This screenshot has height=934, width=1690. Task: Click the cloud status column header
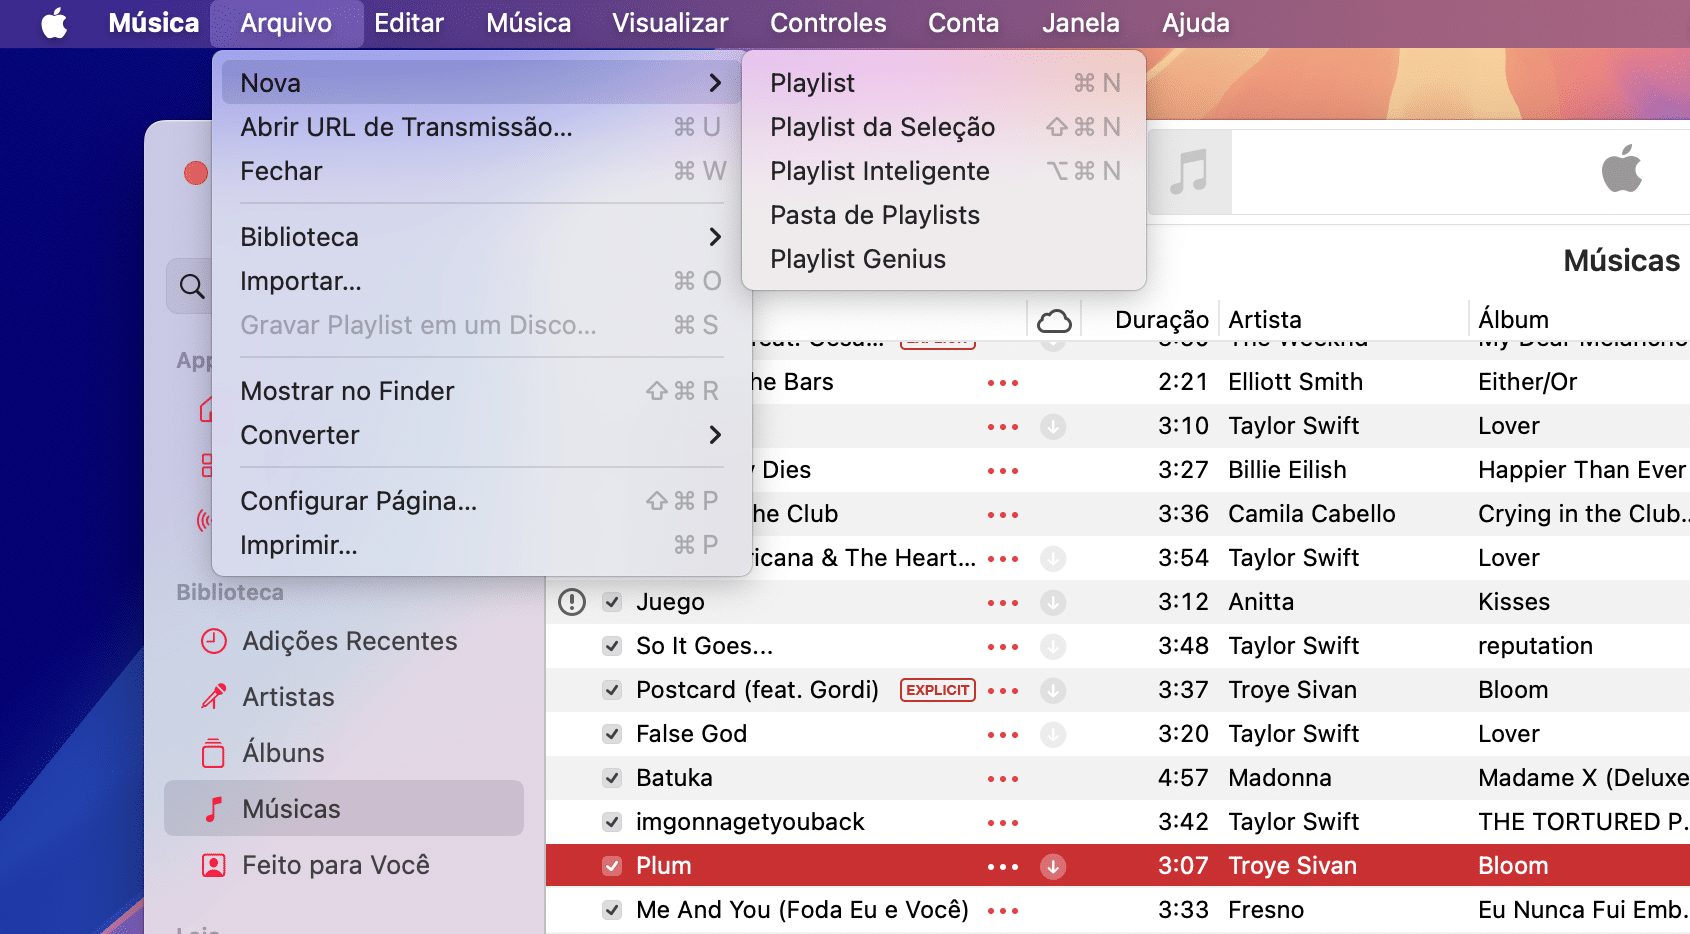click(1054, 320)
